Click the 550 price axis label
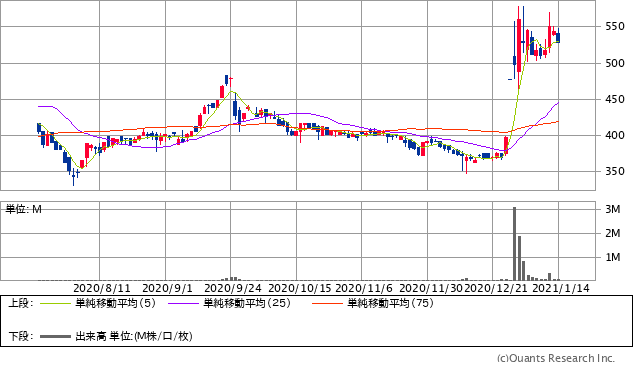 pos(615,27)
